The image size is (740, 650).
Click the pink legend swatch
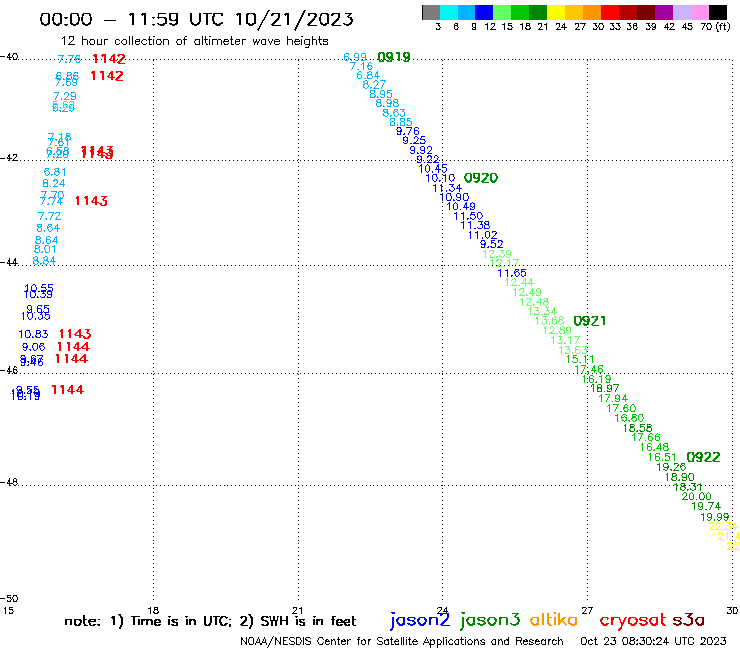[x=699, y=12]
